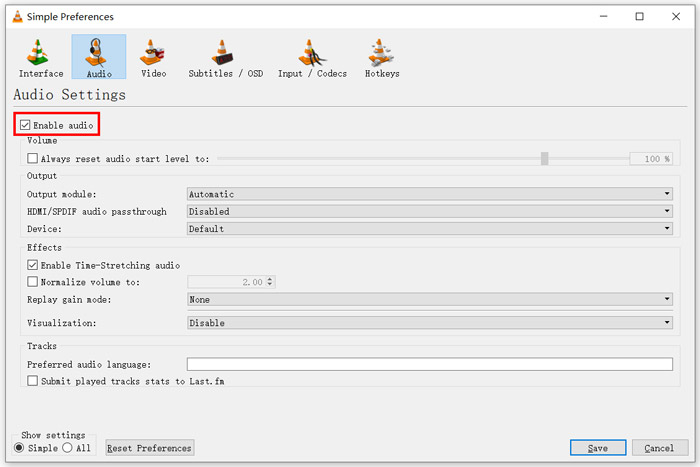Image resolution: width=700 pixels, height=467 pixels.
Task: Cancel the preferences dialog
Action: click(659, 448)
